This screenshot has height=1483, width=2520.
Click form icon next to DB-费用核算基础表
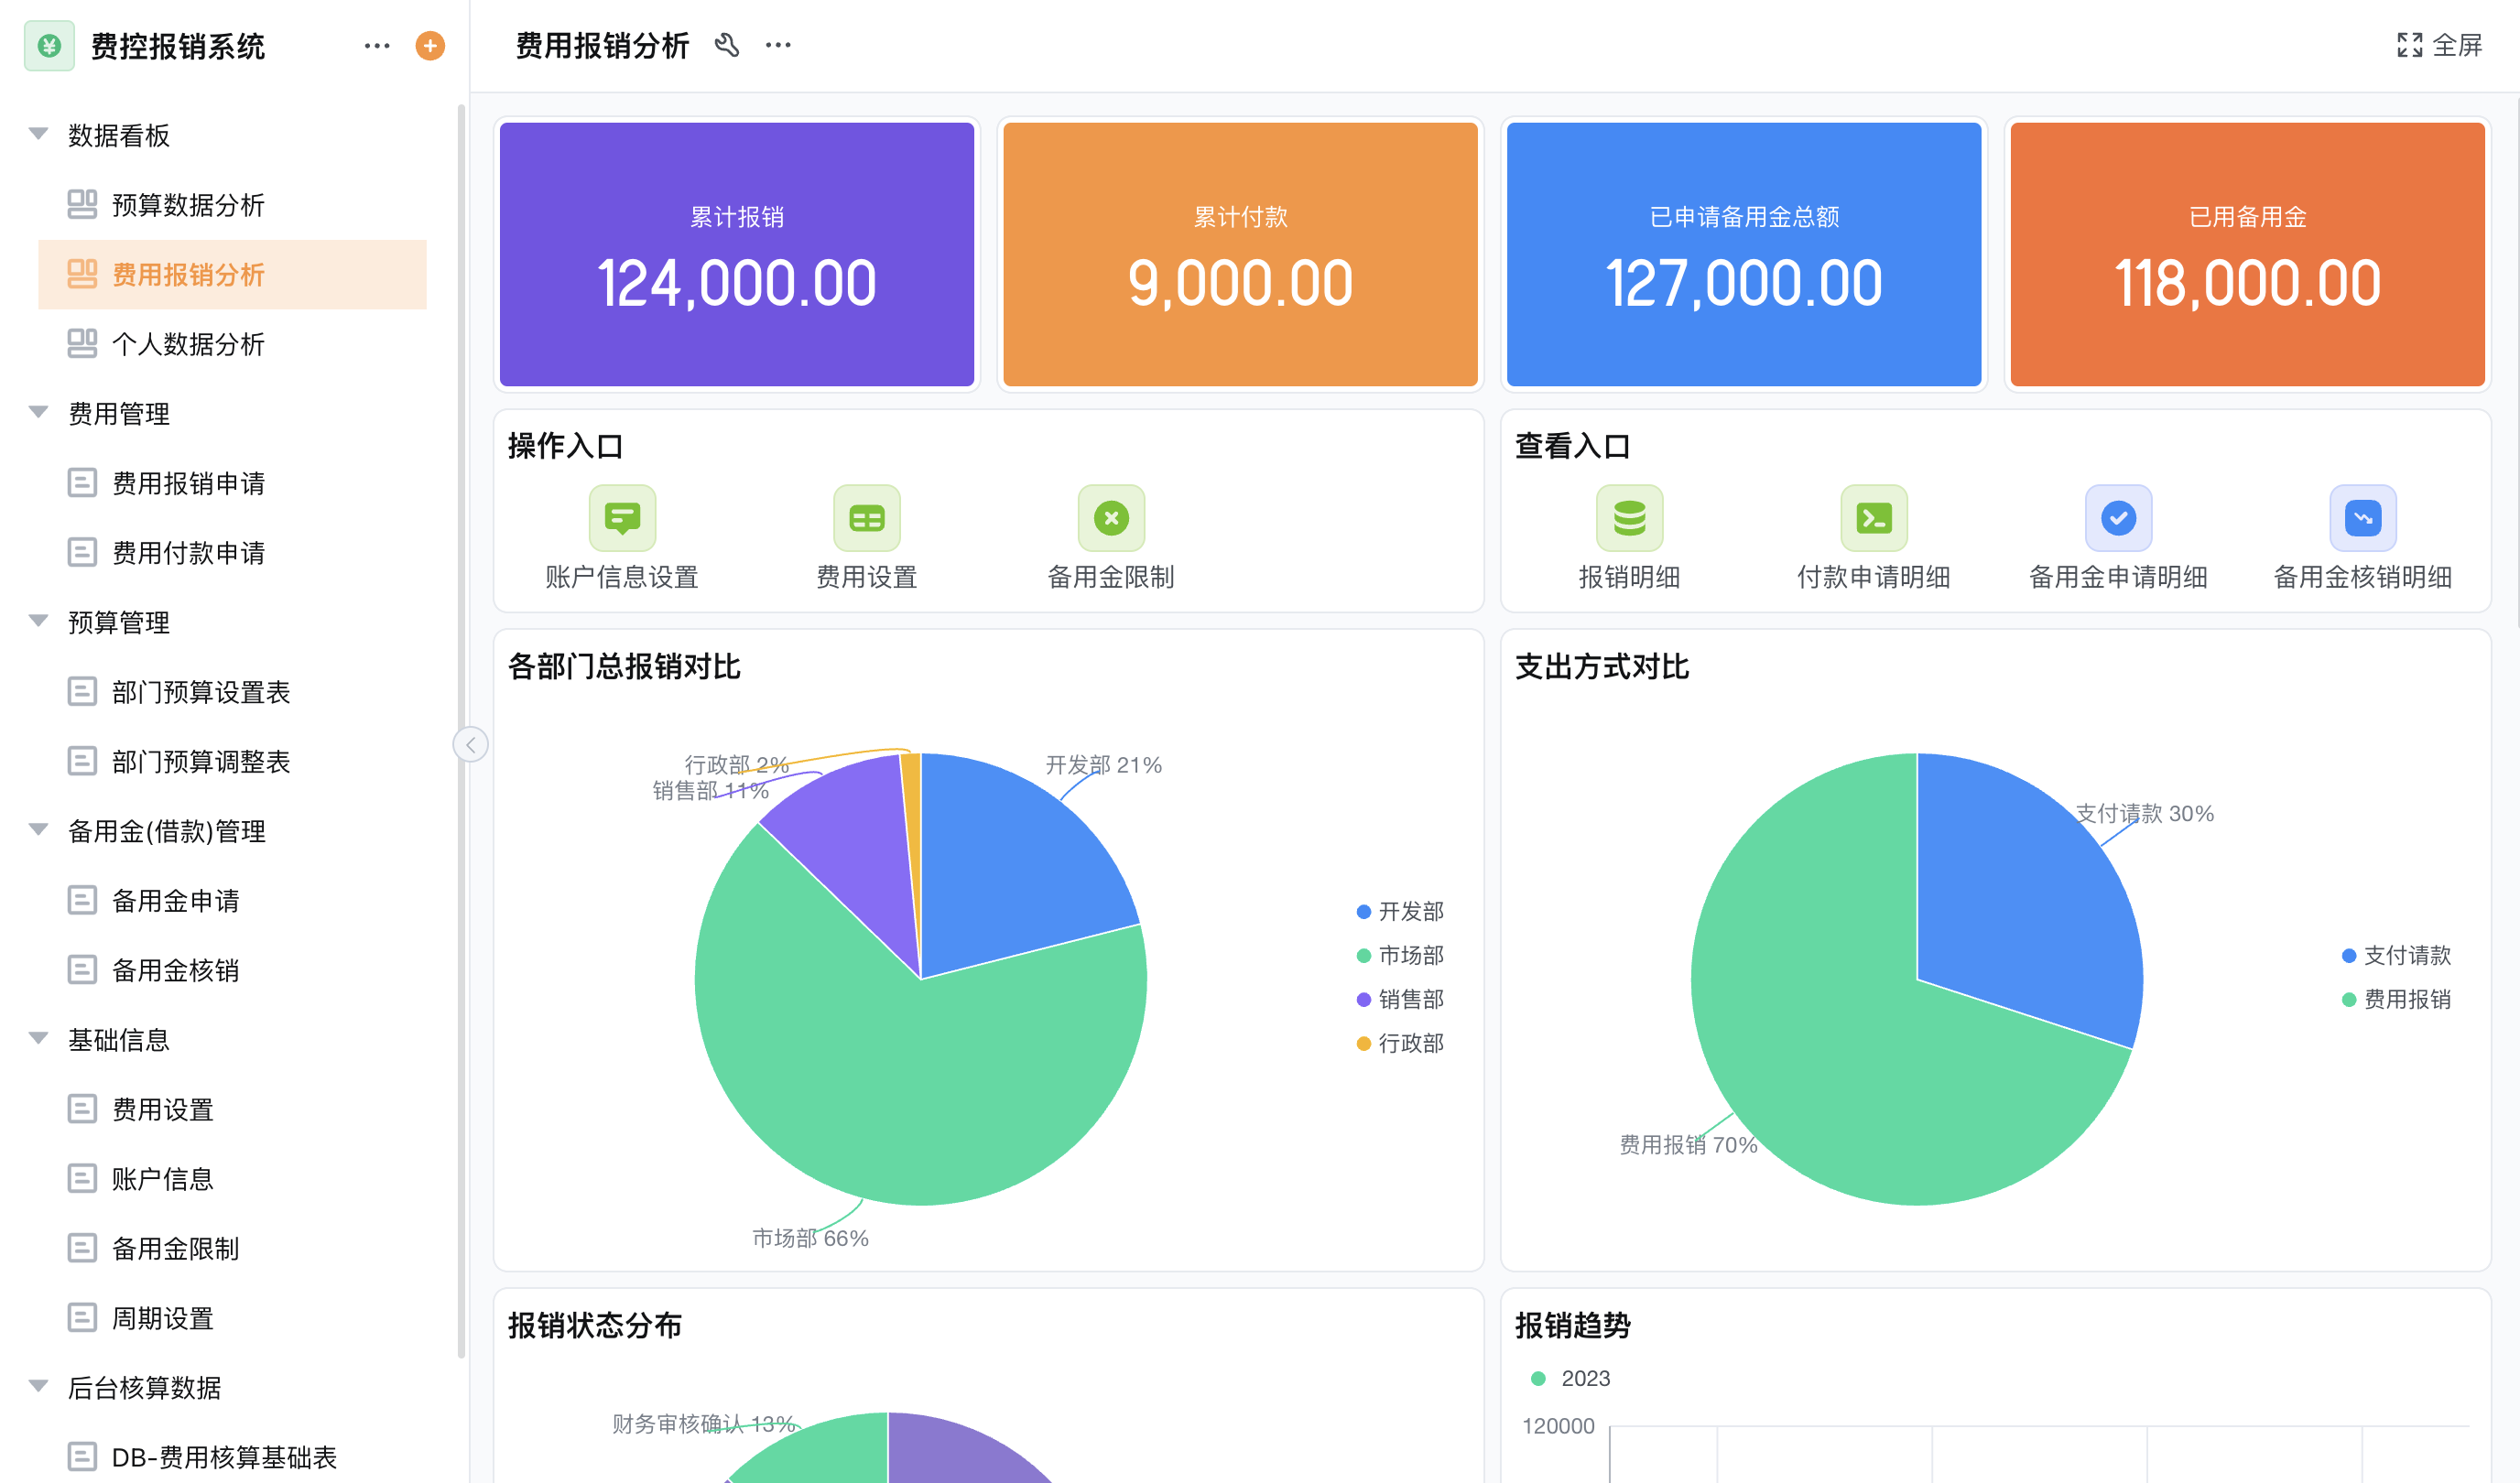pyautogui.click(x=82, y=1456)
